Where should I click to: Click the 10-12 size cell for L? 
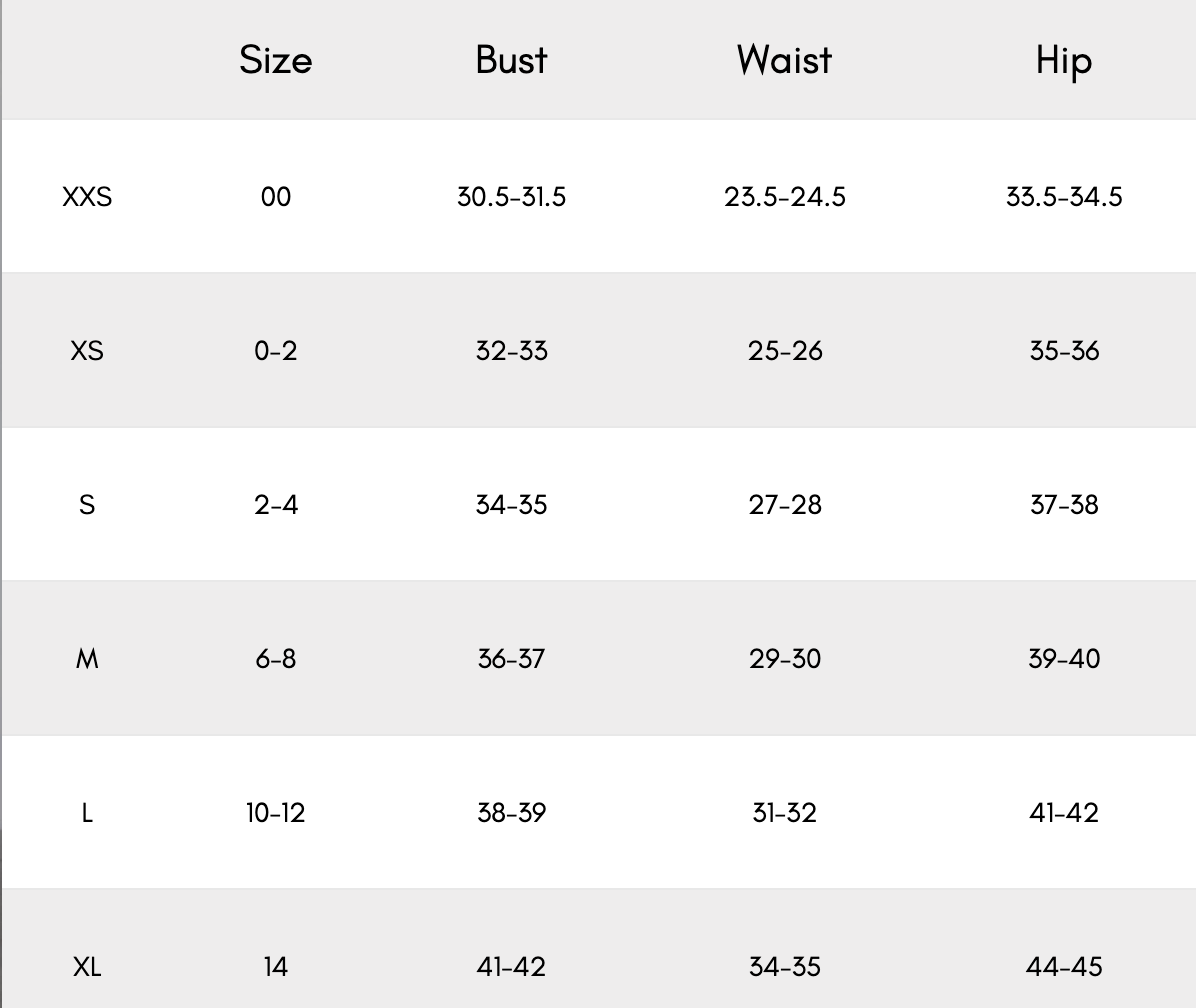(275, 813)
